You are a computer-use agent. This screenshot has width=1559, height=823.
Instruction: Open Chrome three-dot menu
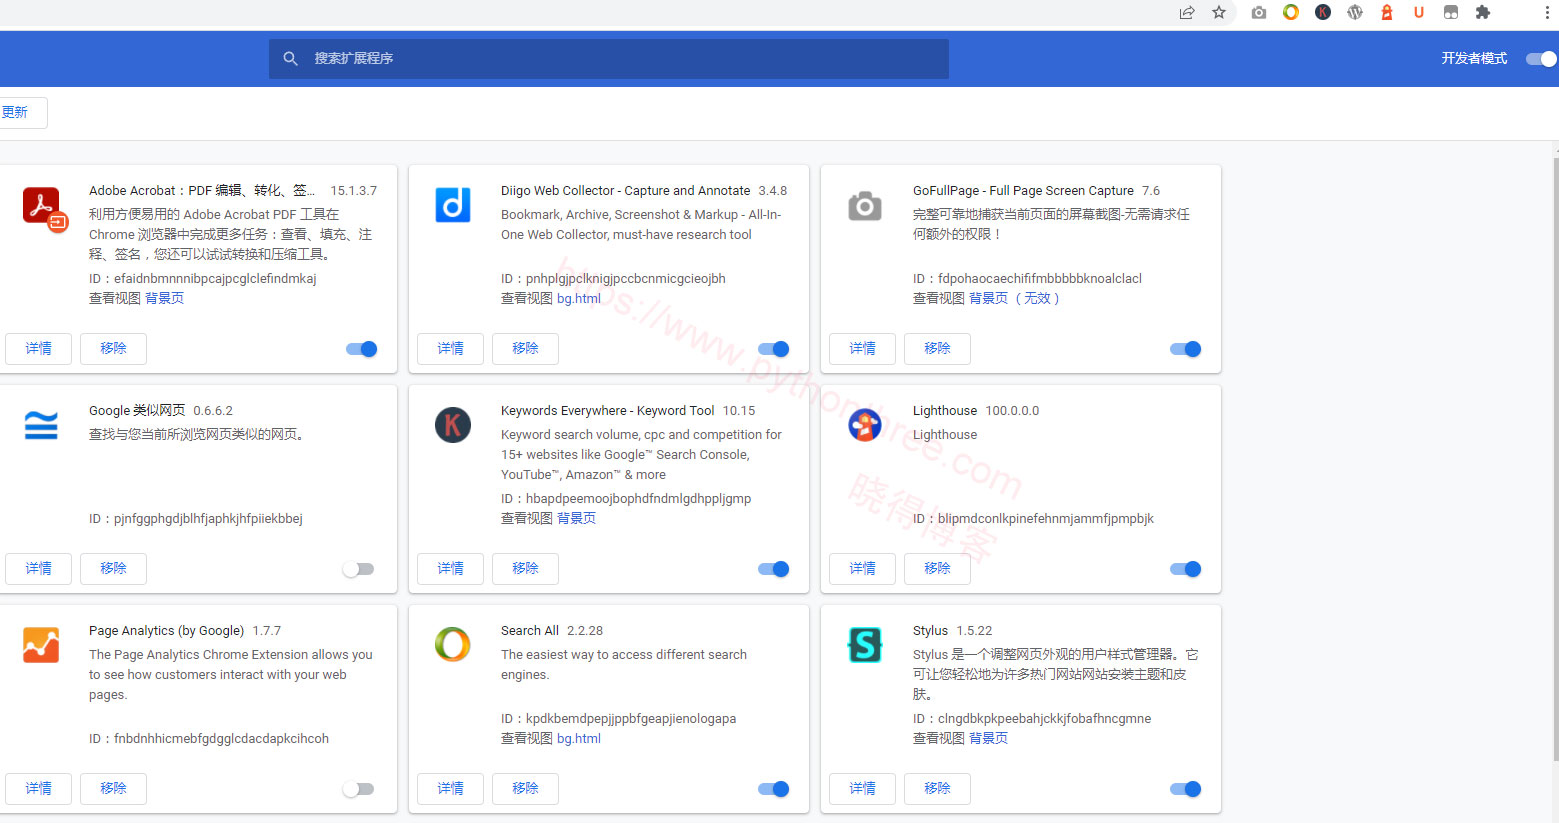1547,13
